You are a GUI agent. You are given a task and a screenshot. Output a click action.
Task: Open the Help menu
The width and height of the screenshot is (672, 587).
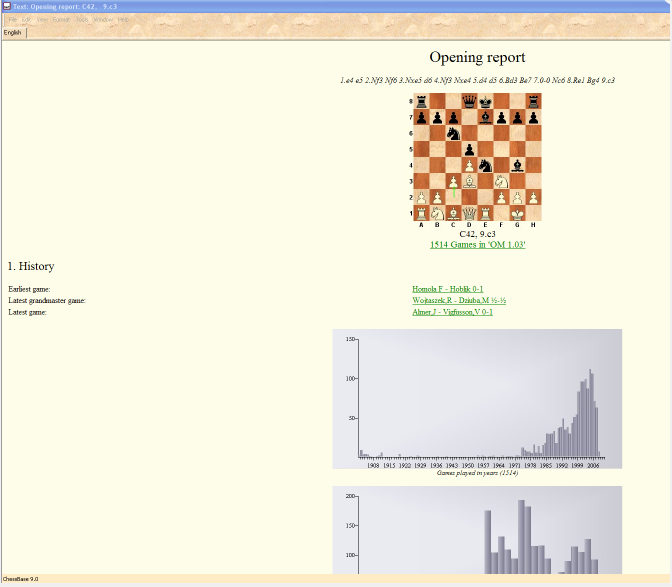123,20
